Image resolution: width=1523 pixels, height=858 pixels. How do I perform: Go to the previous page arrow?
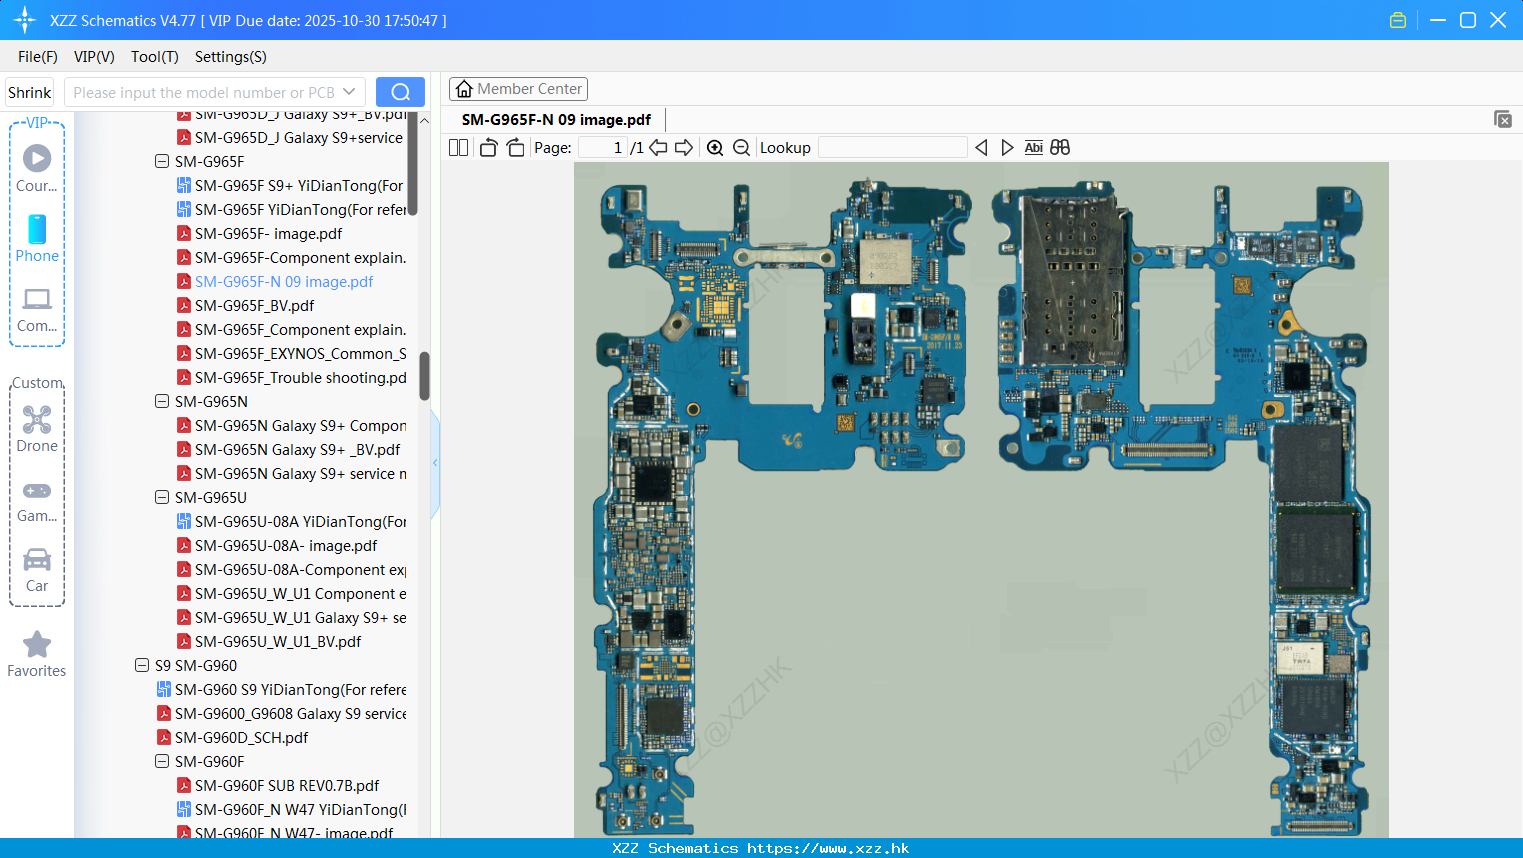pyautogui.click(x=658, y=148)
